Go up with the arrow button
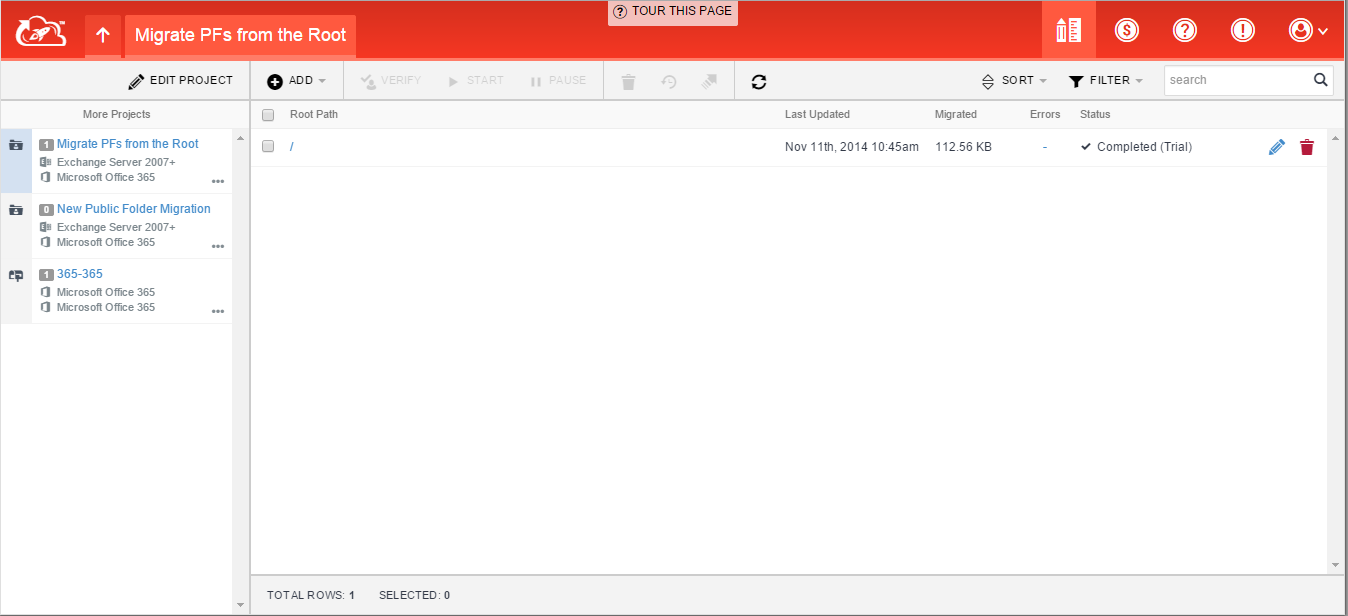The image size is (1348, 616). click(102, 35)
